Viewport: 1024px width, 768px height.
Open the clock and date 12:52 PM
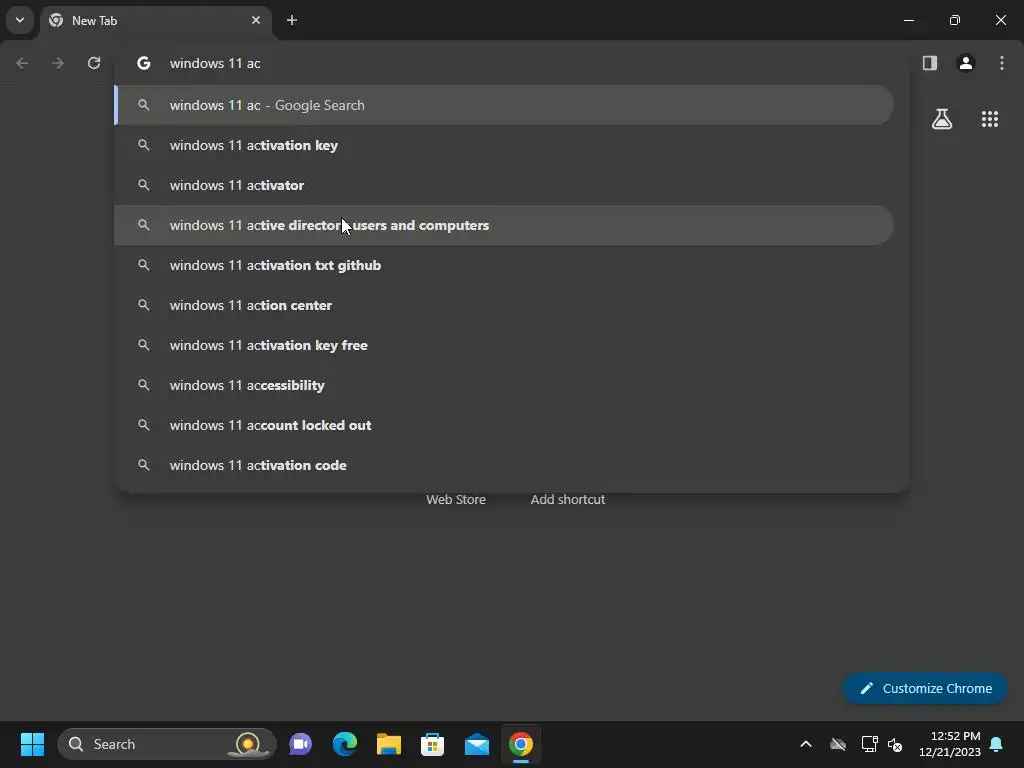pos(950,744)
